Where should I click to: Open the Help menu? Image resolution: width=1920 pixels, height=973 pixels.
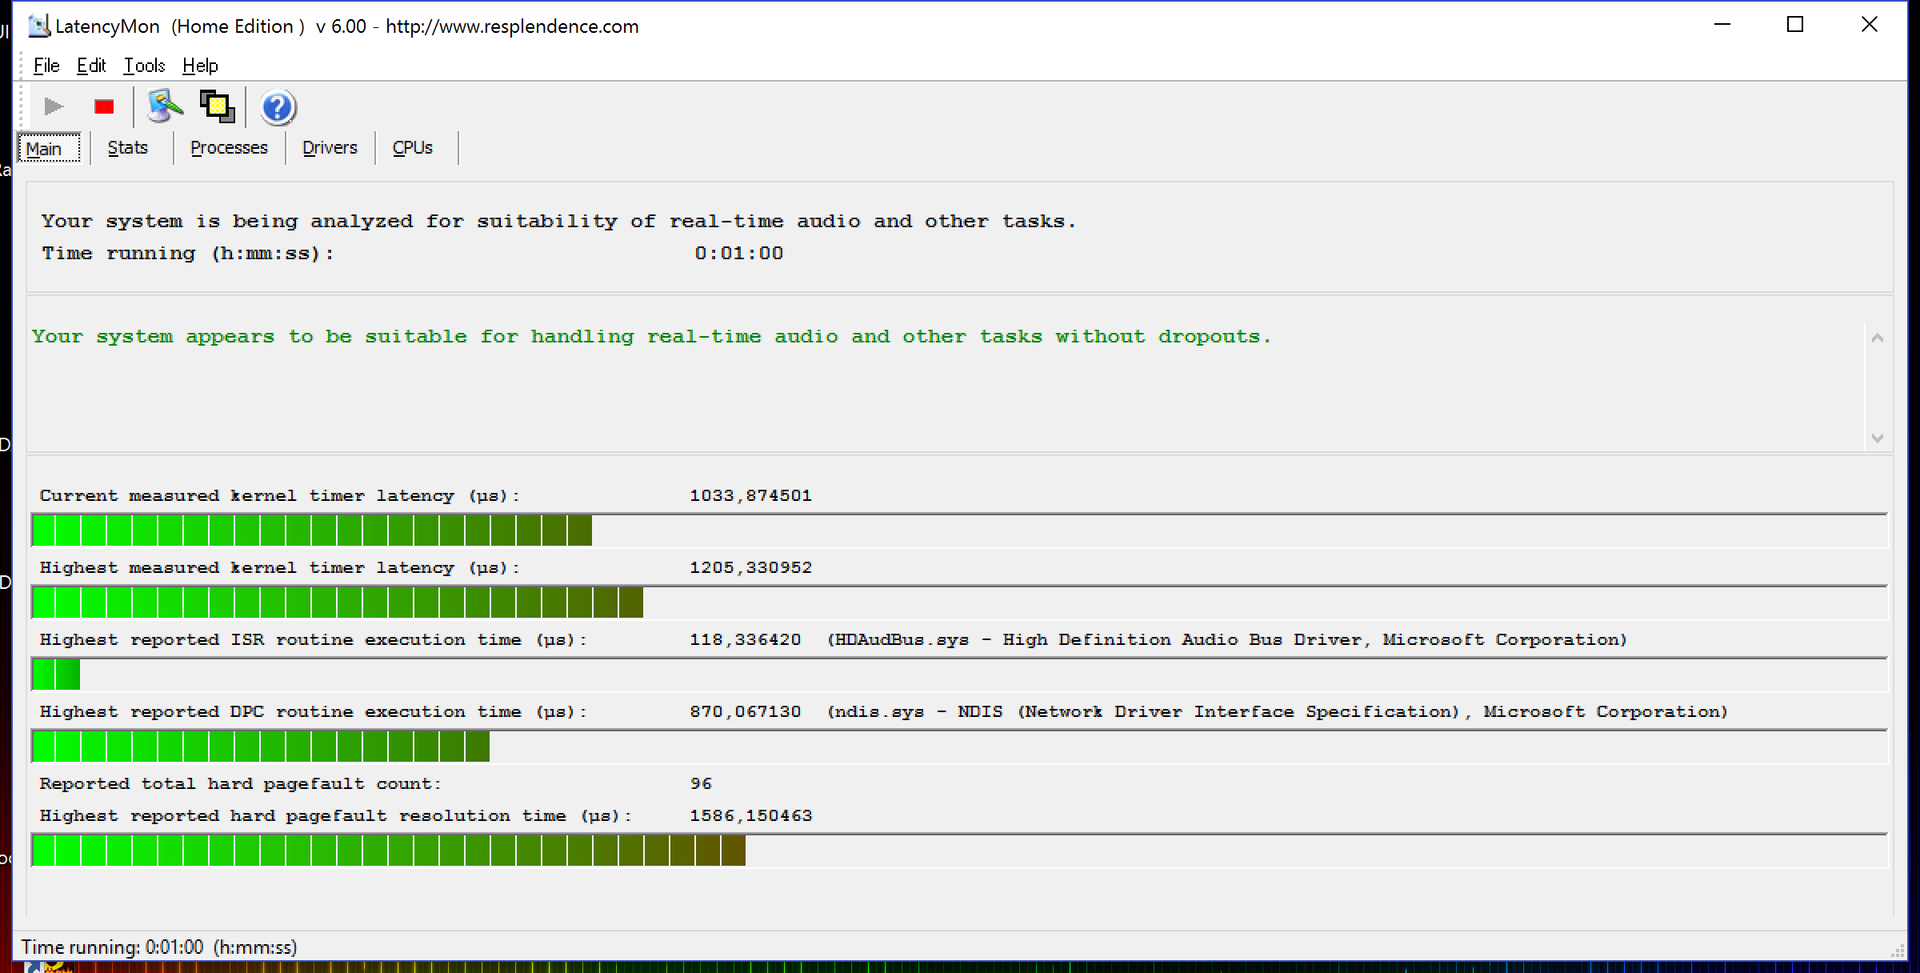pyautogui.click(x=200, y=65)
